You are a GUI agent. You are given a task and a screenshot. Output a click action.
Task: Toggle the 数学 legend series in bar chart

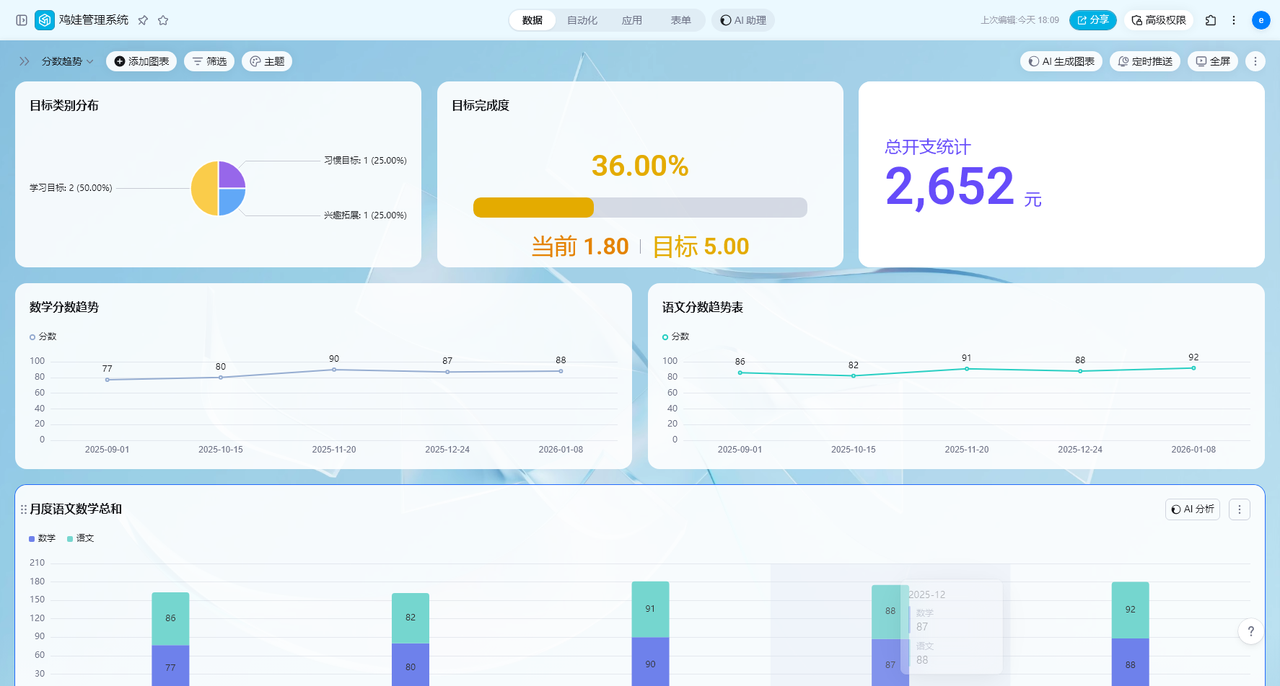(43, 538)
